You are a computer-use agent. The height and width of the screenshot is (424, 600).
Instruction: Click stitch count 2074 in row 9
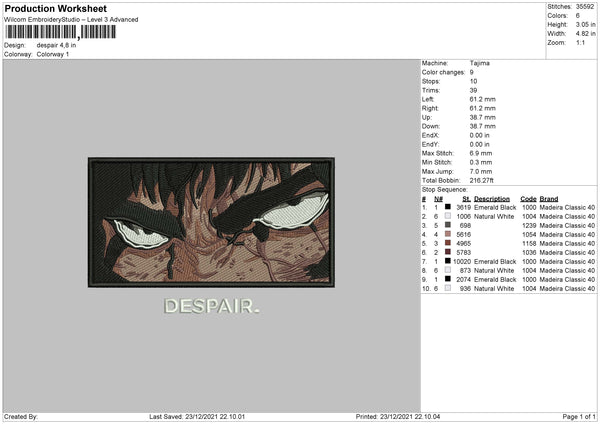(464, 280)
